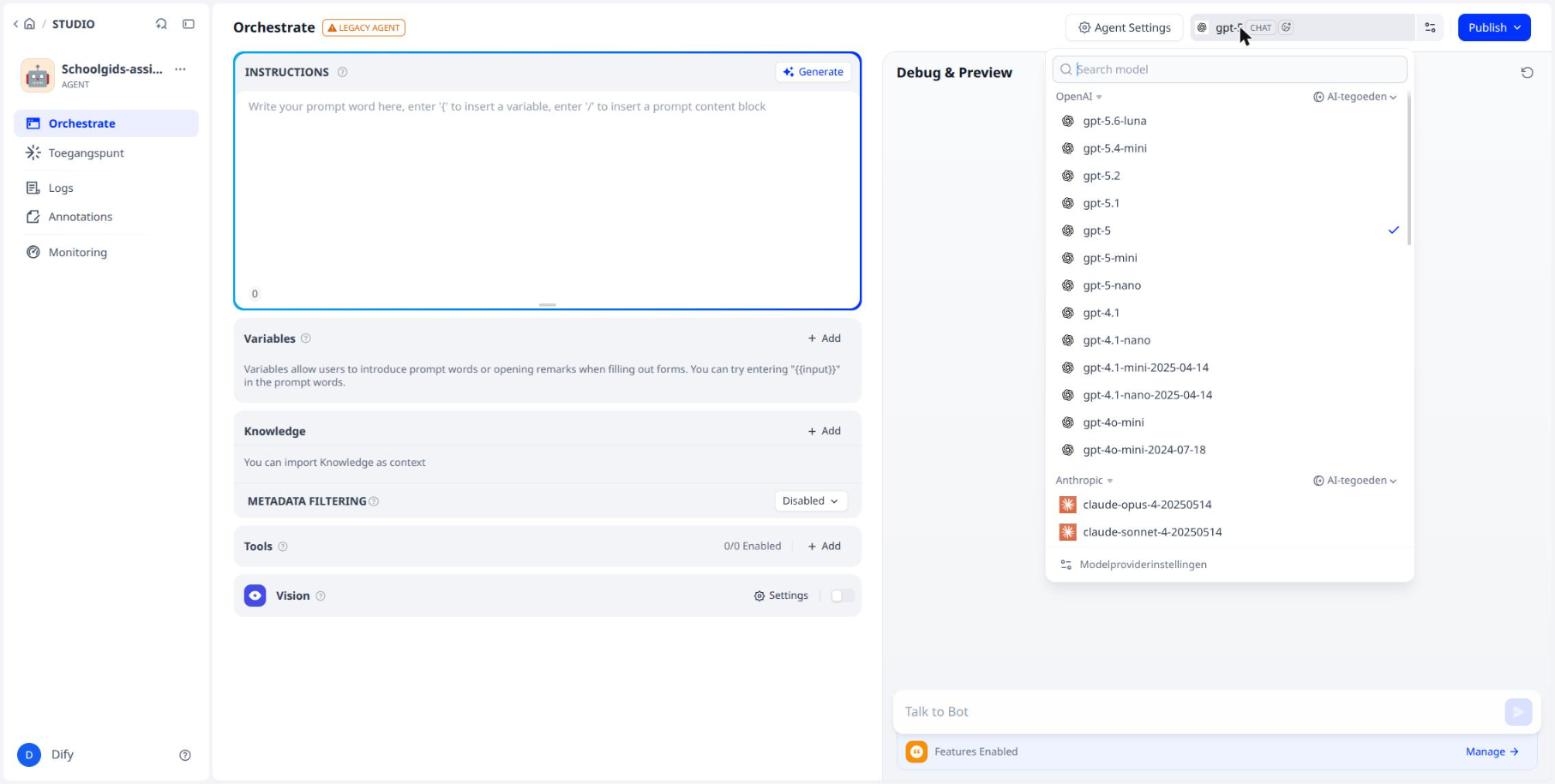
Task: Click Generate to auto-create instructions
Action: point(813,72)
